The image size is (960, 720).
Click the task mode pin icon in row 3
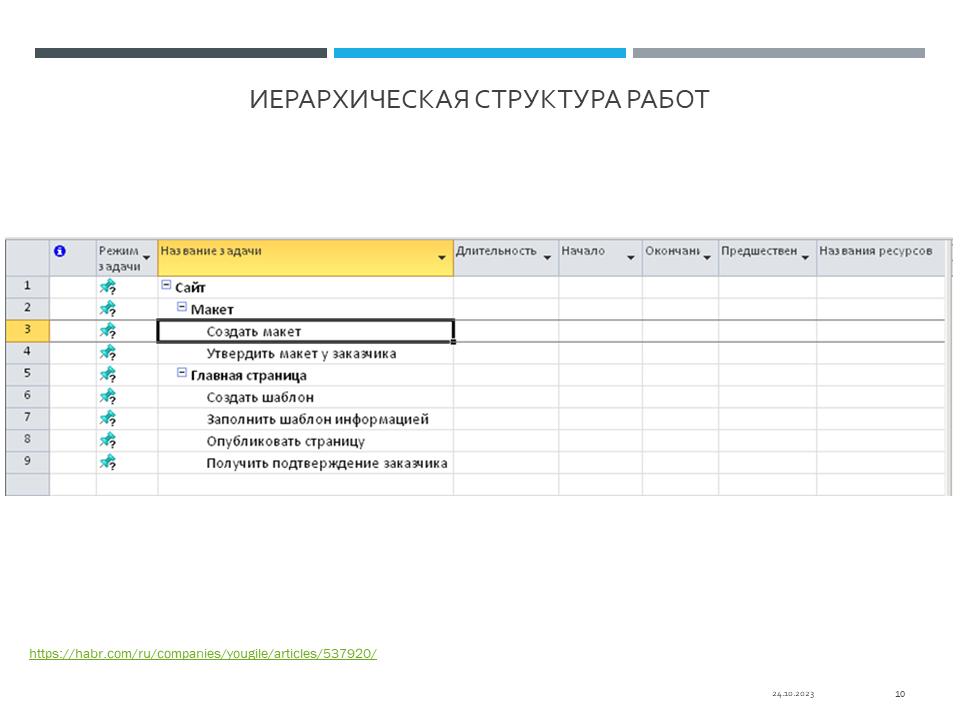click(x=108, y=331)
